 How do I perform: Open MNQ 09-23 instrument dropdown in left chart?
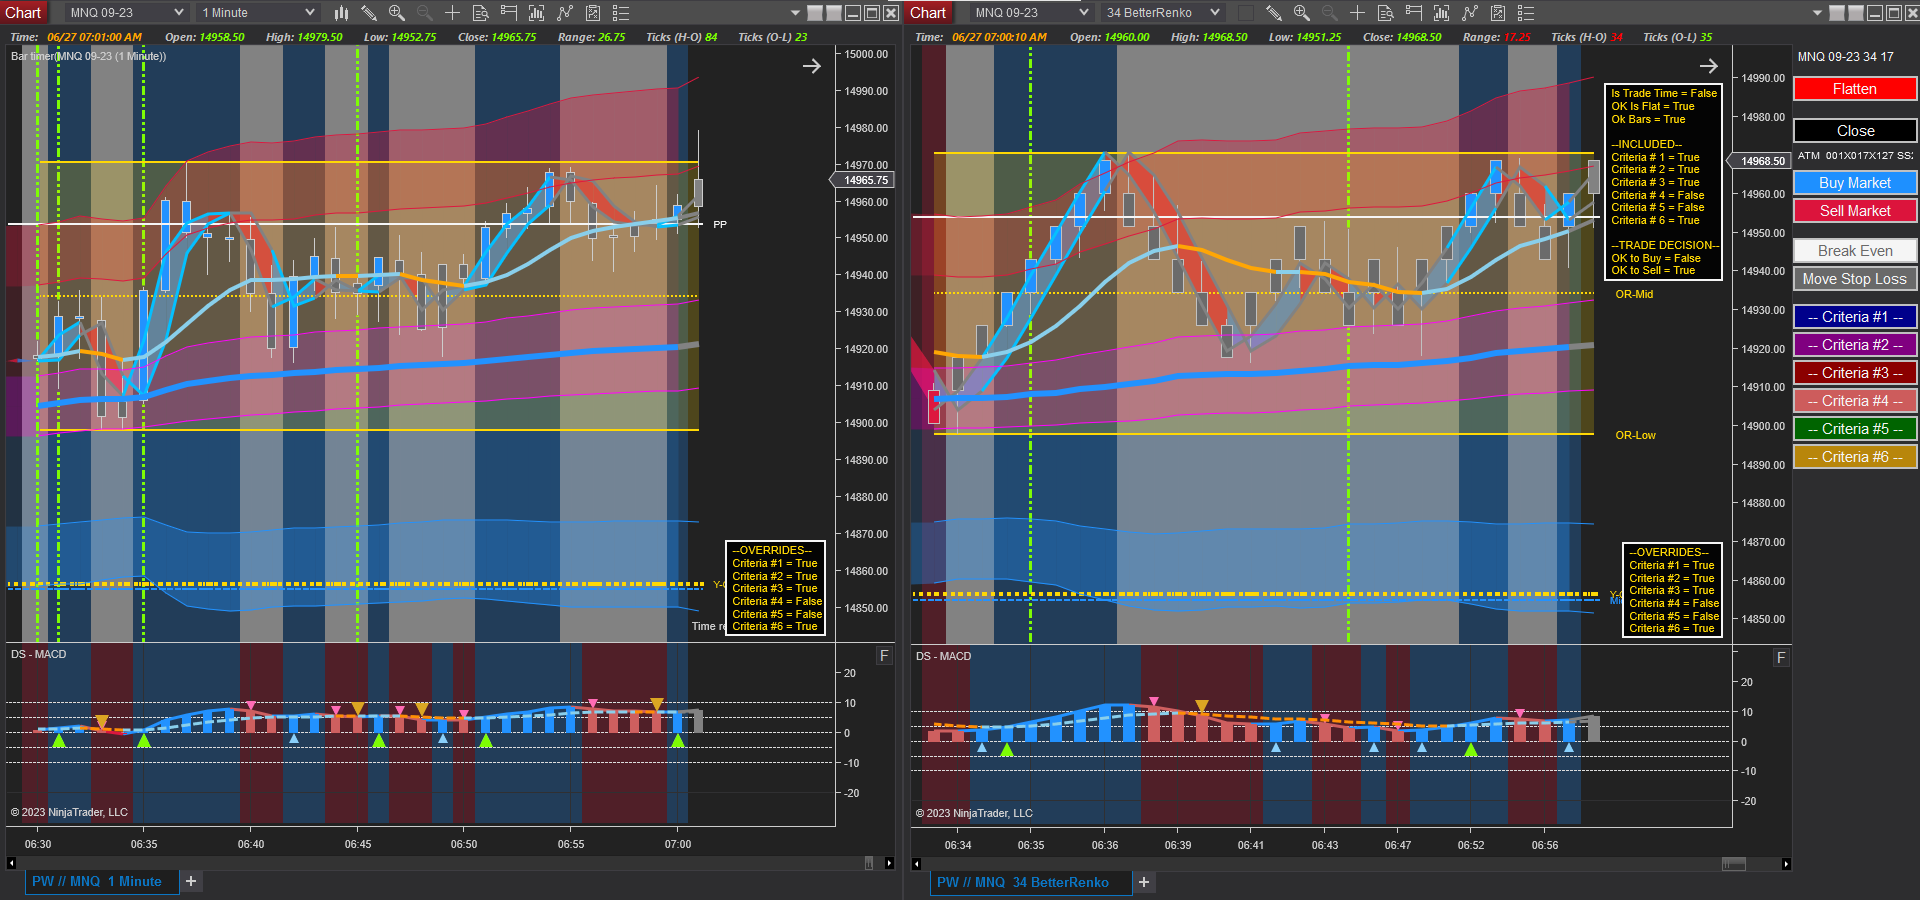coord(126,13)
